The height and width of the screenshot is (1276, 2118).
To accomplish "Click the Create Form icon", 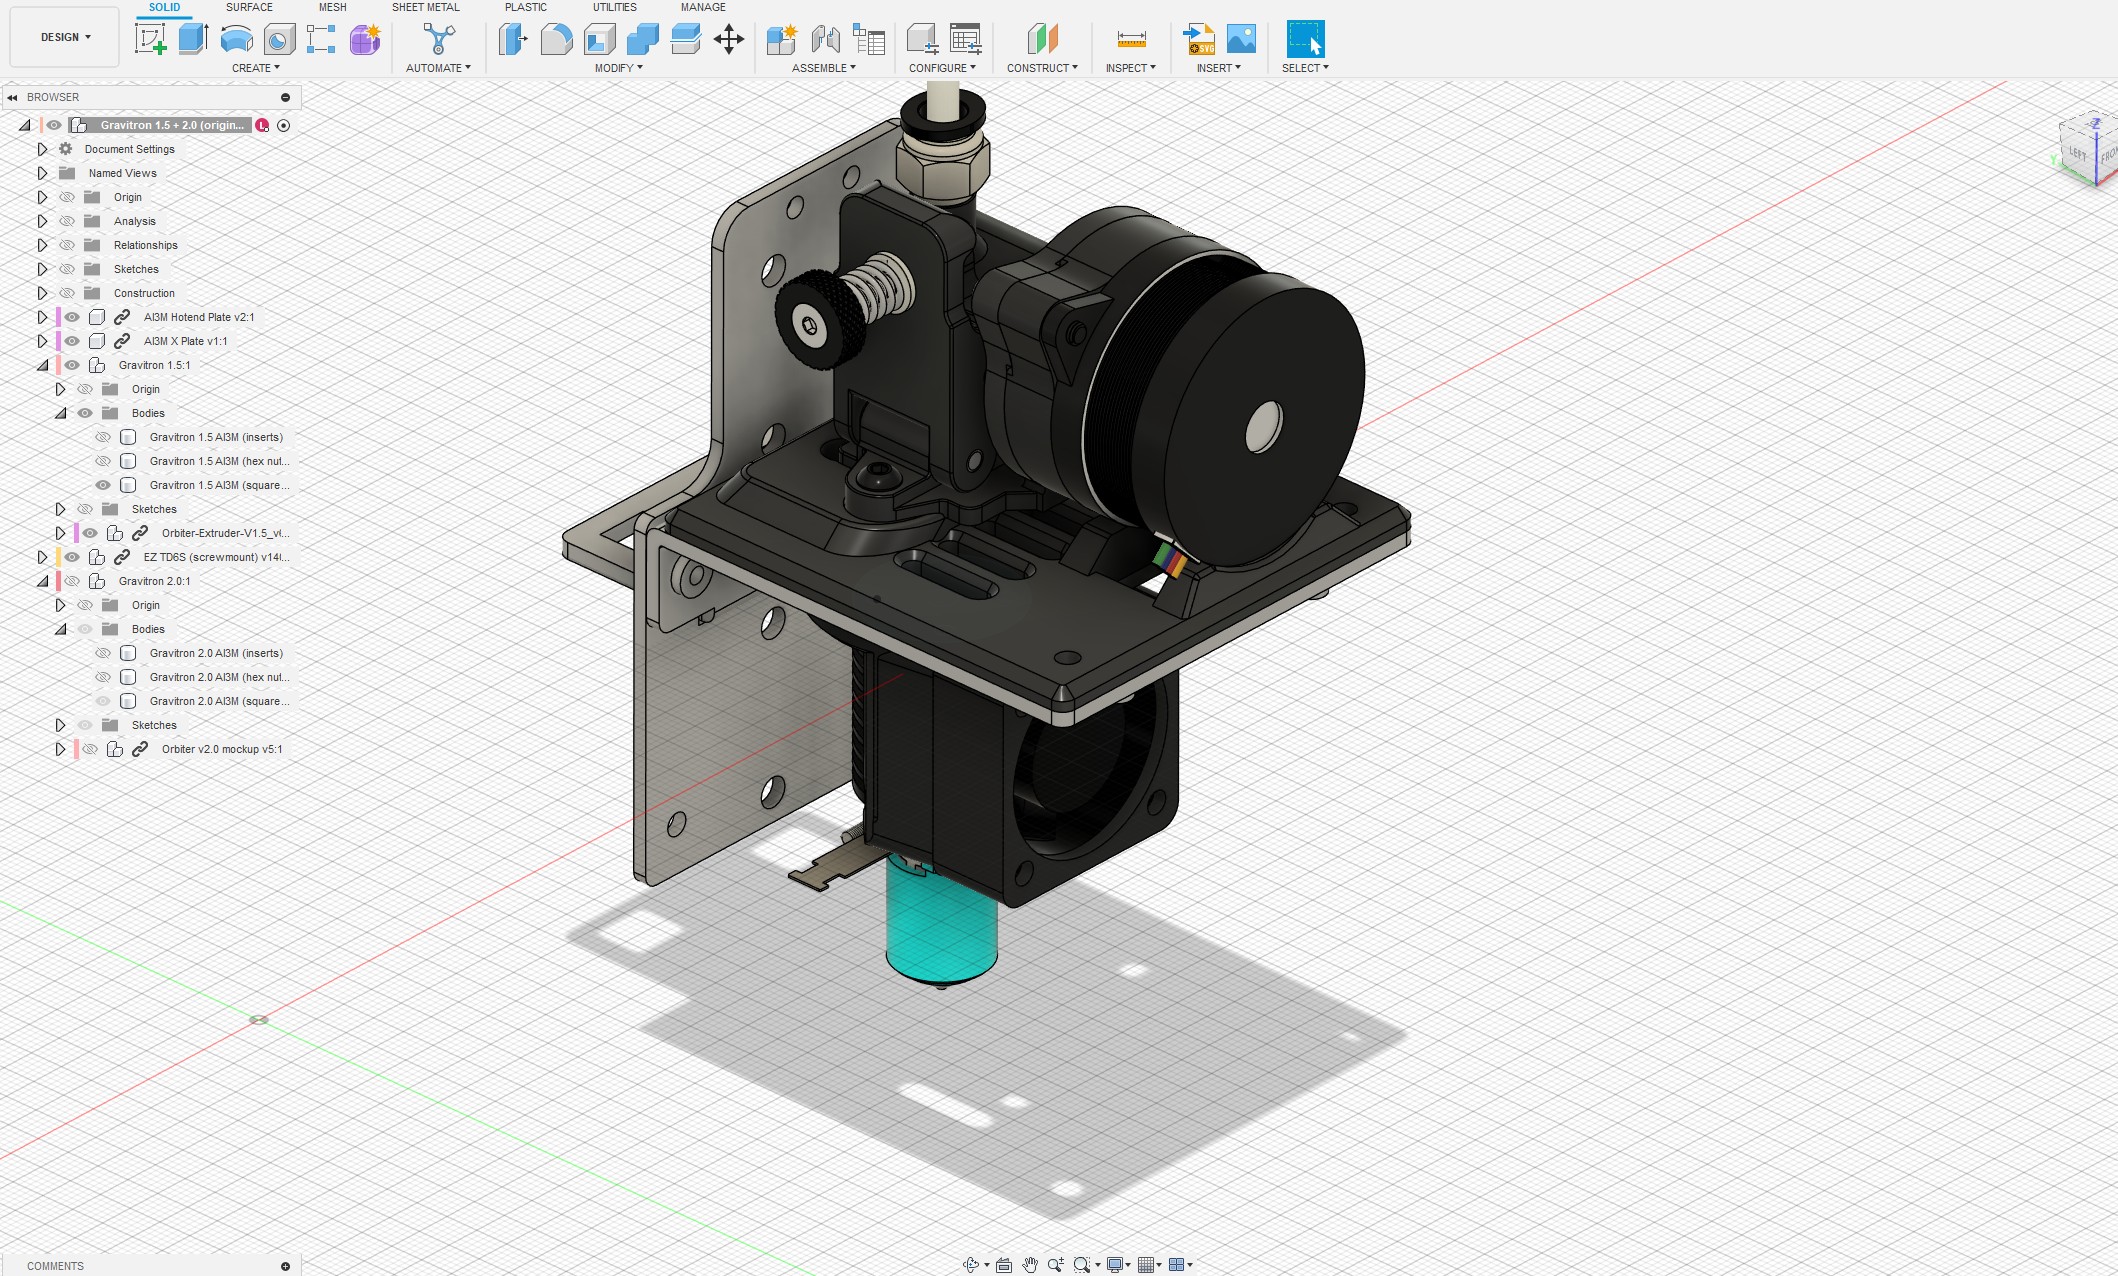I will point(365,39).
